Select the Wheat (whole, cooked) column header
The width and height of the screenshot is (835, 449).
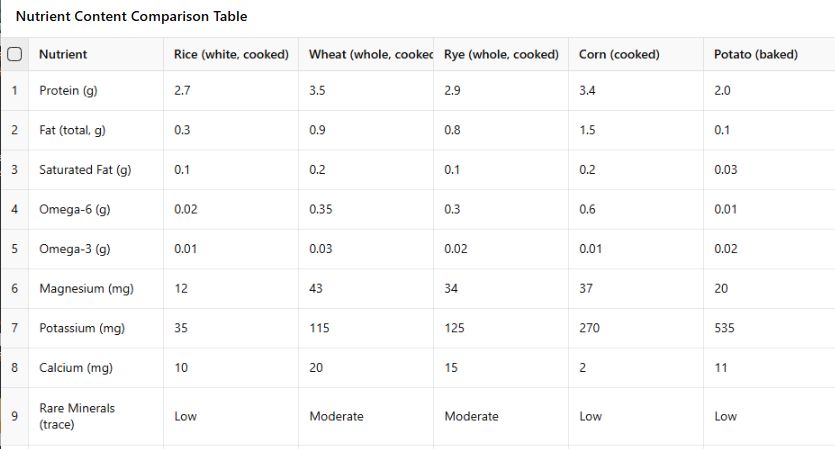[x=366, y=54]
